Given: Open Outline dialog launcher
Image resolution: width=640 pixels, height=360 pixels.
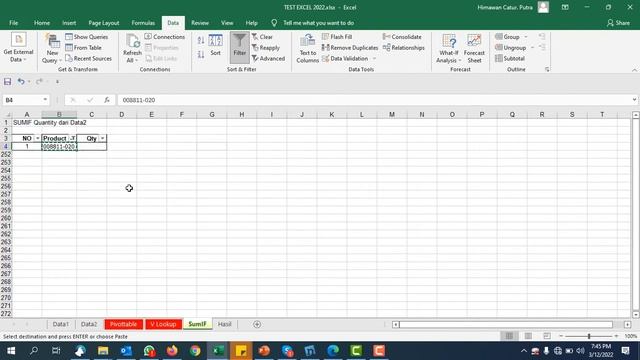Looking at the screenshot, I should tap(547, 69).
